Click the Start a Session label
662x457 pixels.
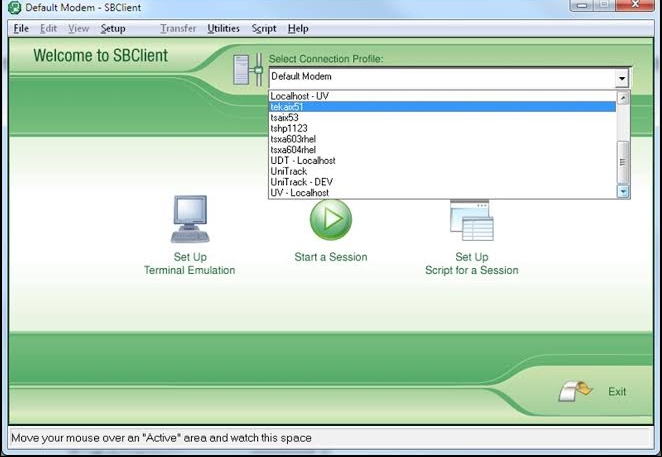point(331,257)
